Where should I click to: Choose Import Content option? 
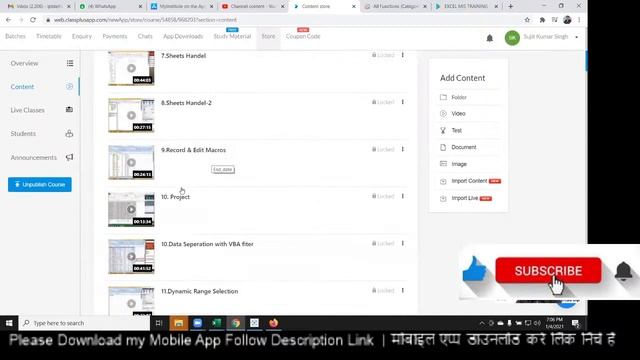(x=469, y=181)
